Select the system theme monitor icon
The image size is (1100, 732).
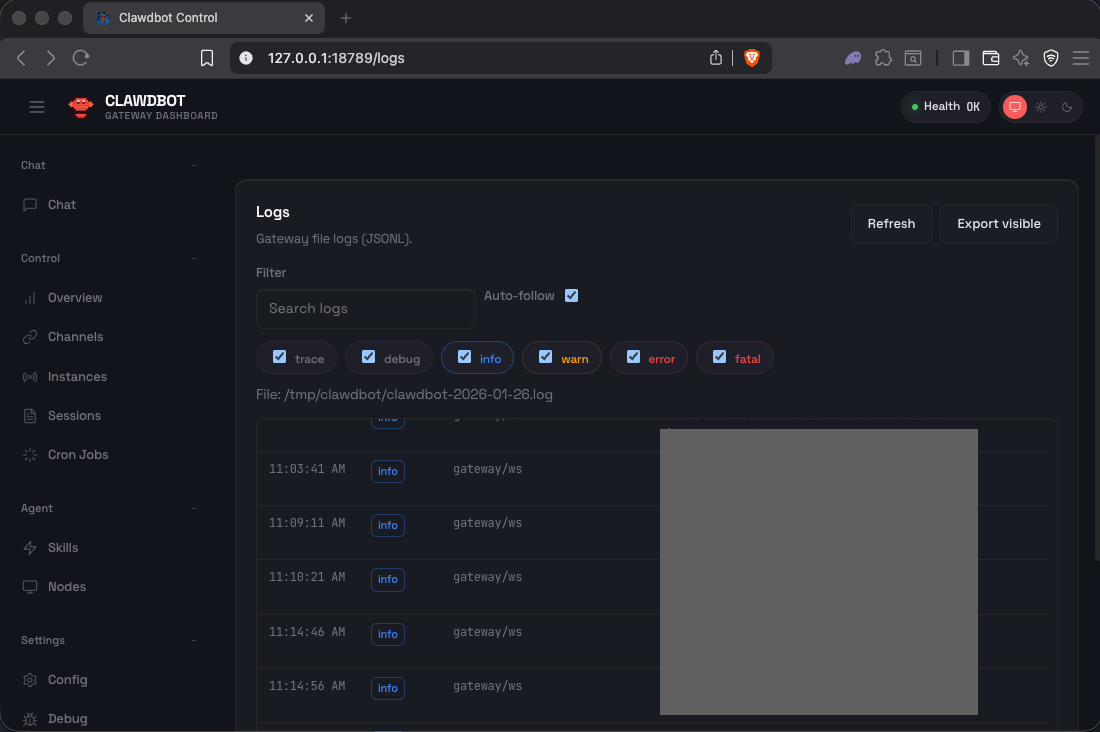1014,107
